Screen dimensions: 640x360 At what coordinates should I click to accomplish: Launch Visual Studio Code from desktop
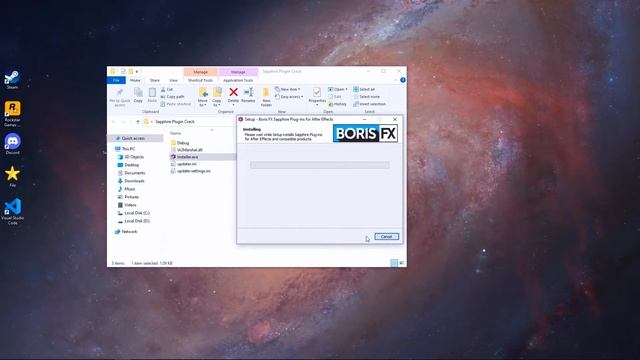click(12, 211)
